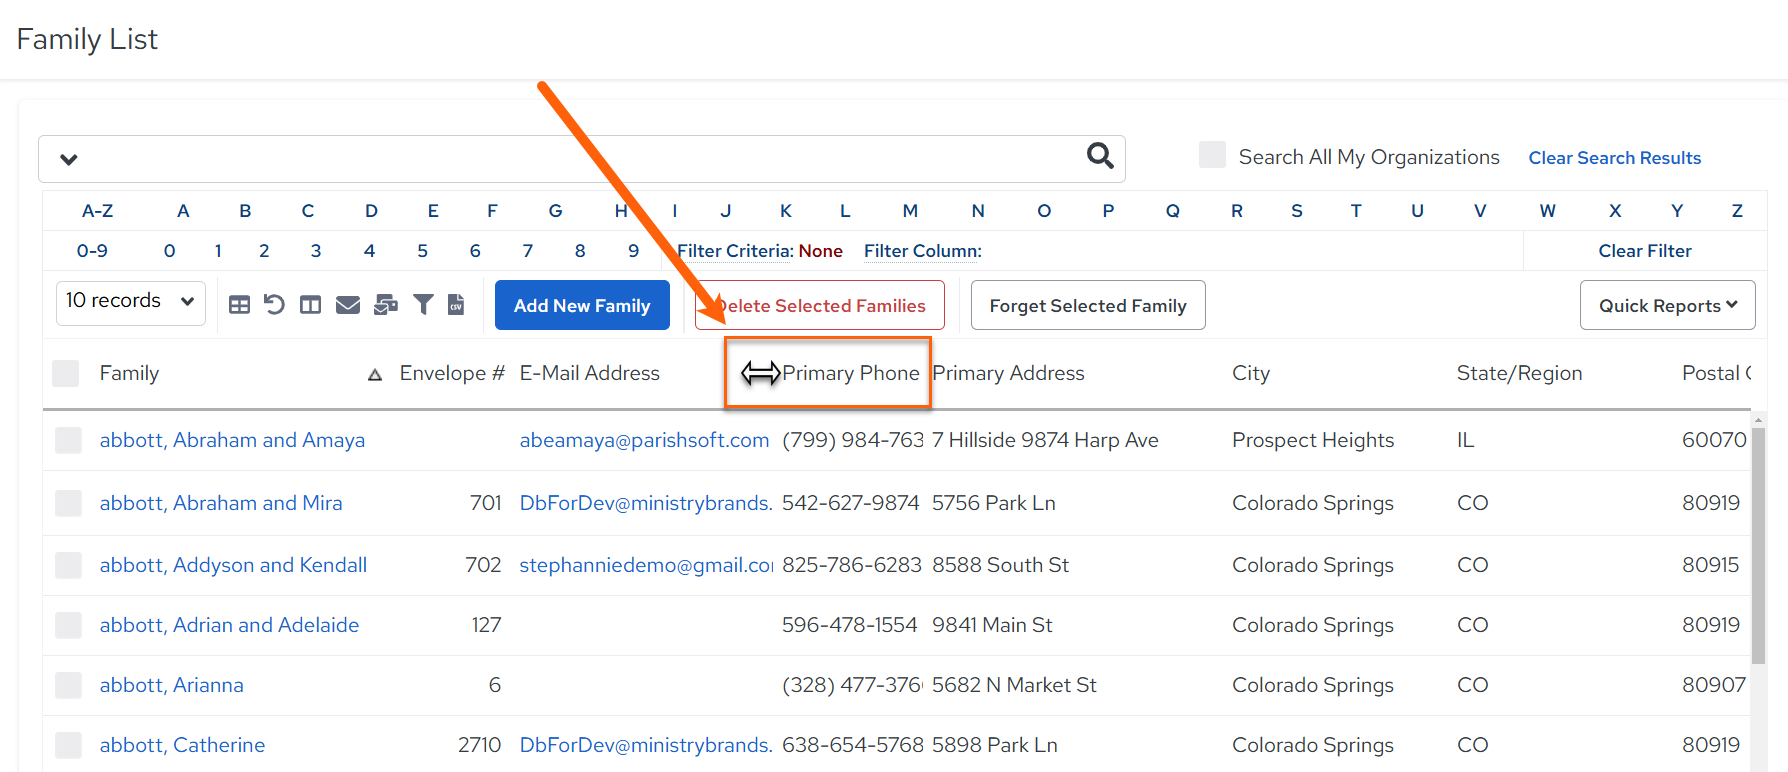Filter by the A-Z option
The width and height of the screenshot is (1788, 772).
(x=97, y=211)
